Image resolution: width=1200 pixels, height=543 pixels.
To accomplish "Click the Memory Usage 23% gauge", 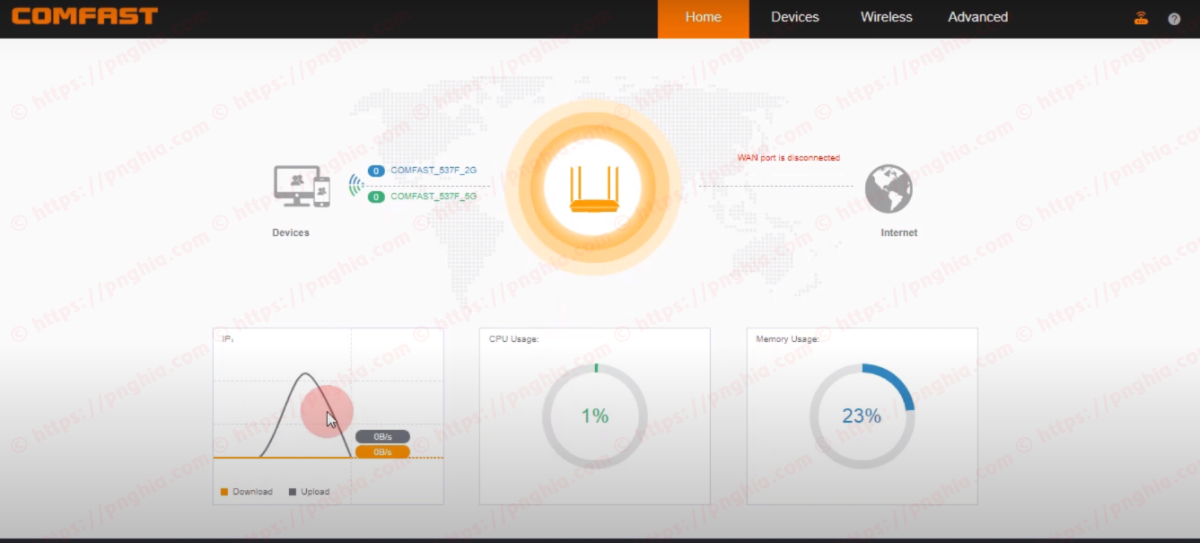I will [862, 416].
